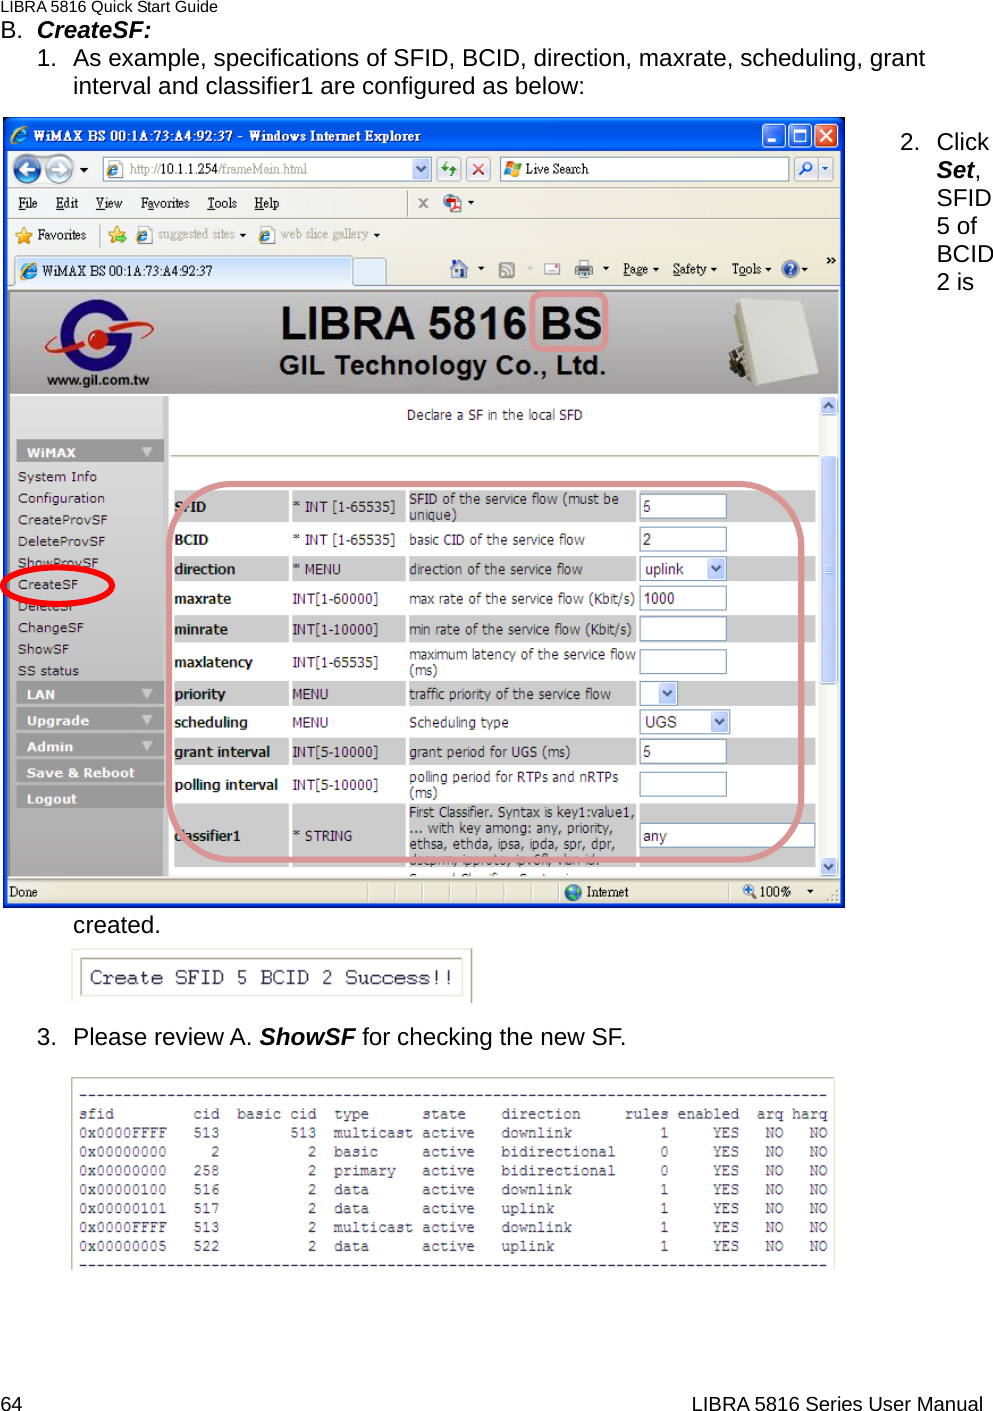The width and height of the screenshot is (993, 1411).
Task: Expand the Tools command bar dropdown
Action: 751,269
